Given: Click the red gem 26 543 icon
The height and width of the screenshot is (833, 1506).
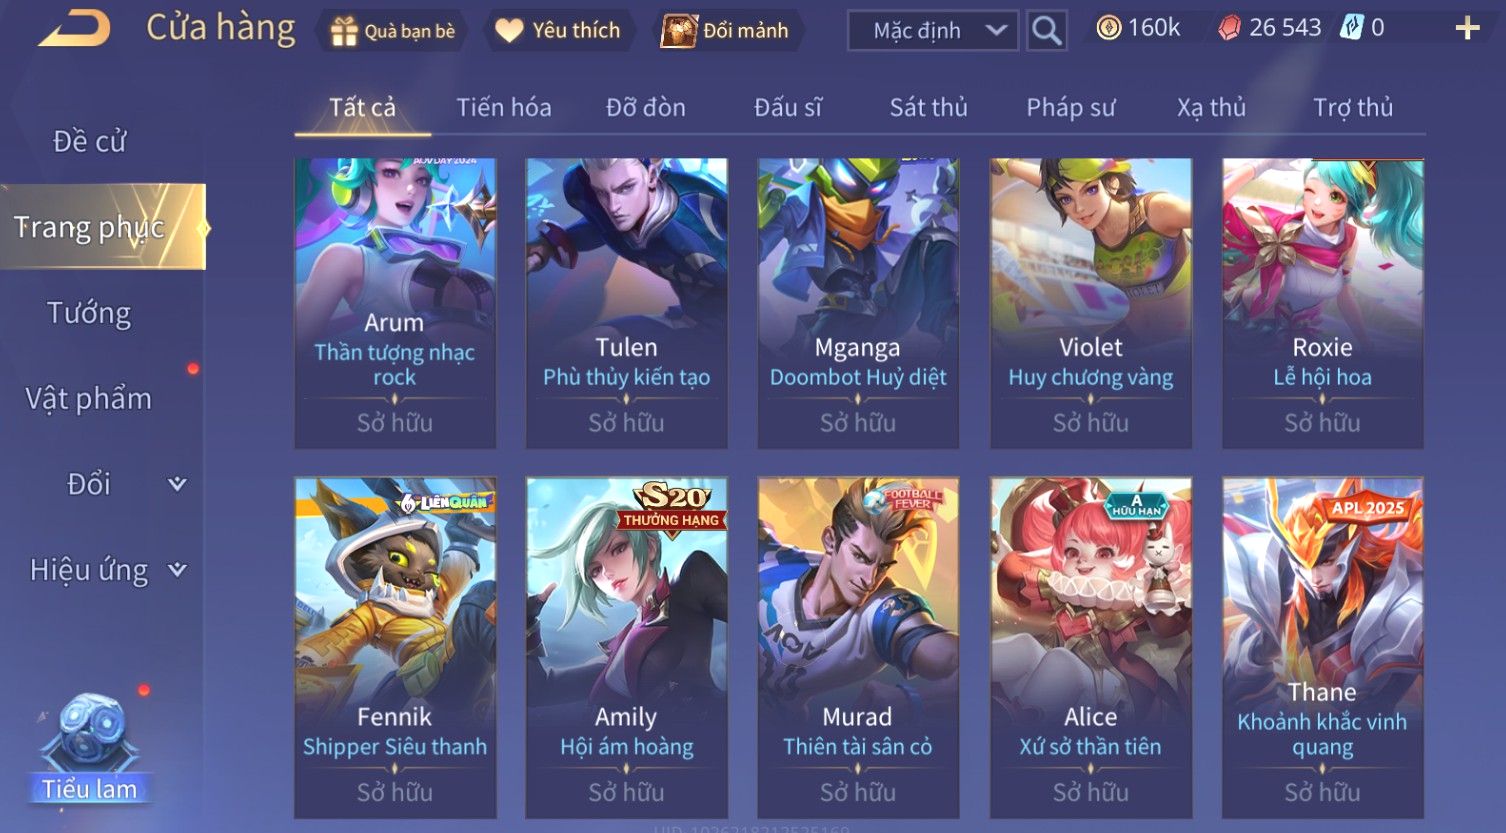Looking at the screenshot, I should pos(1229,28).
